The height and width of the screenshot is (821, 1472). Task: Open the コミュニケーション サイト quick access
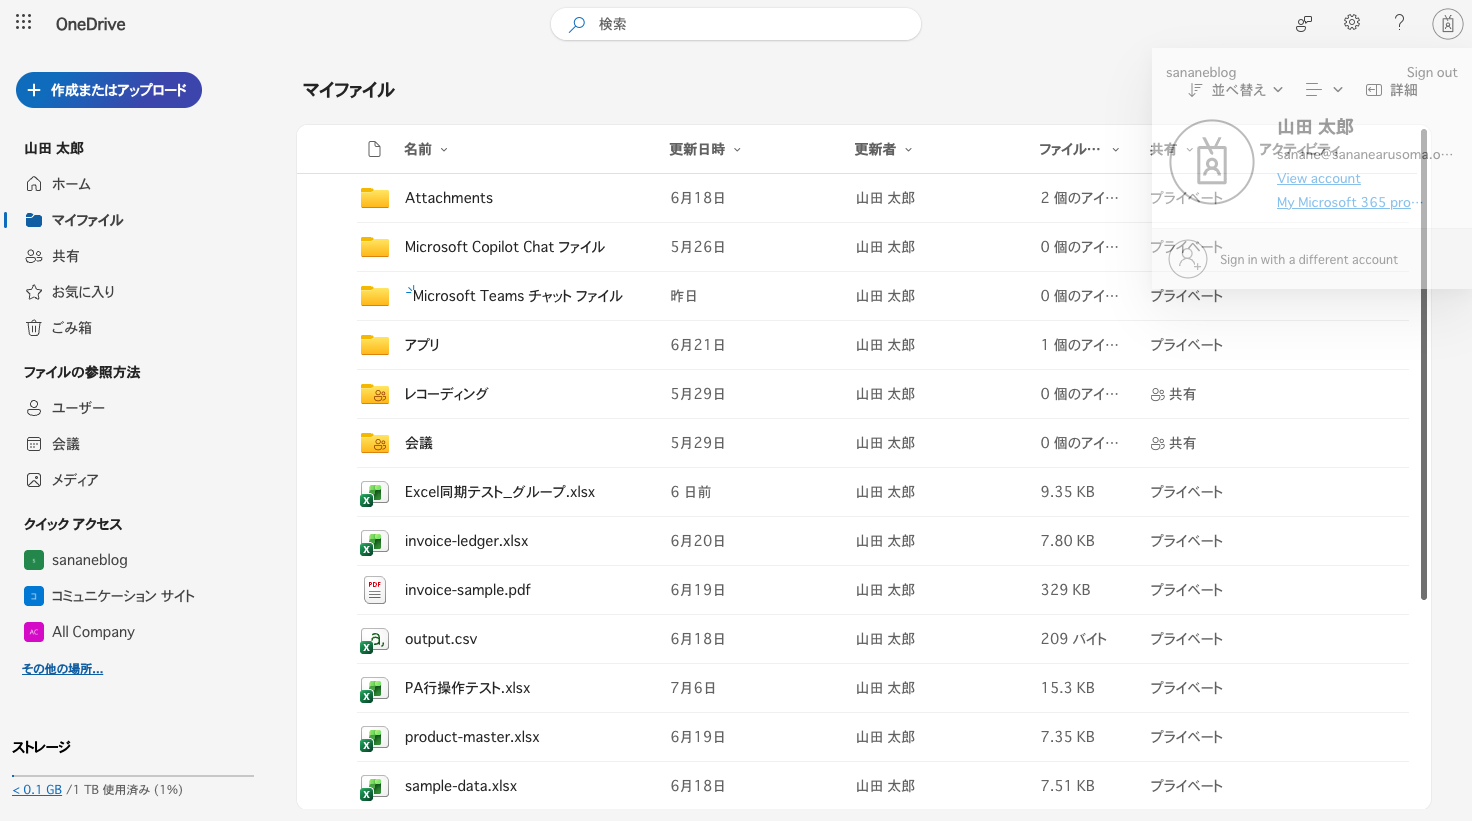point(110,596)
